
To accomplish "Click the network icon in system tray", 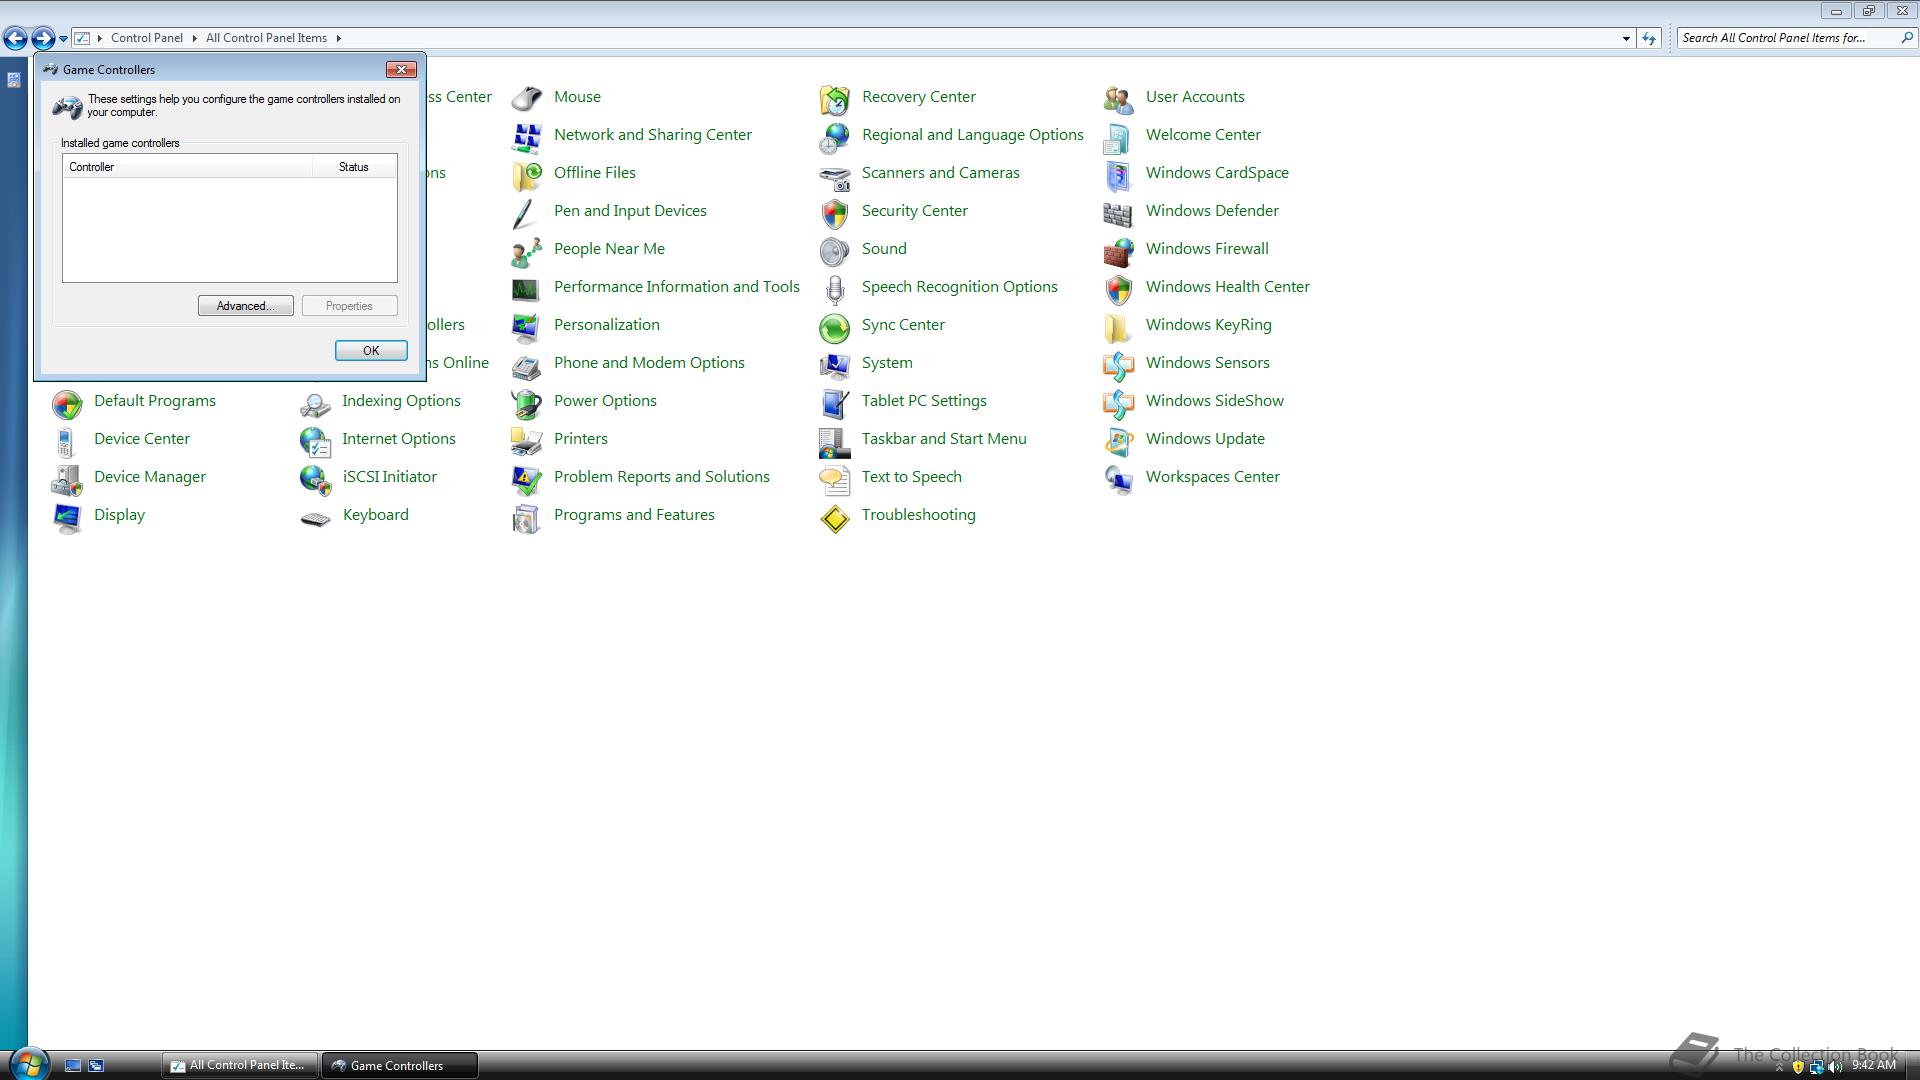I will [x=1816, y=1067].
